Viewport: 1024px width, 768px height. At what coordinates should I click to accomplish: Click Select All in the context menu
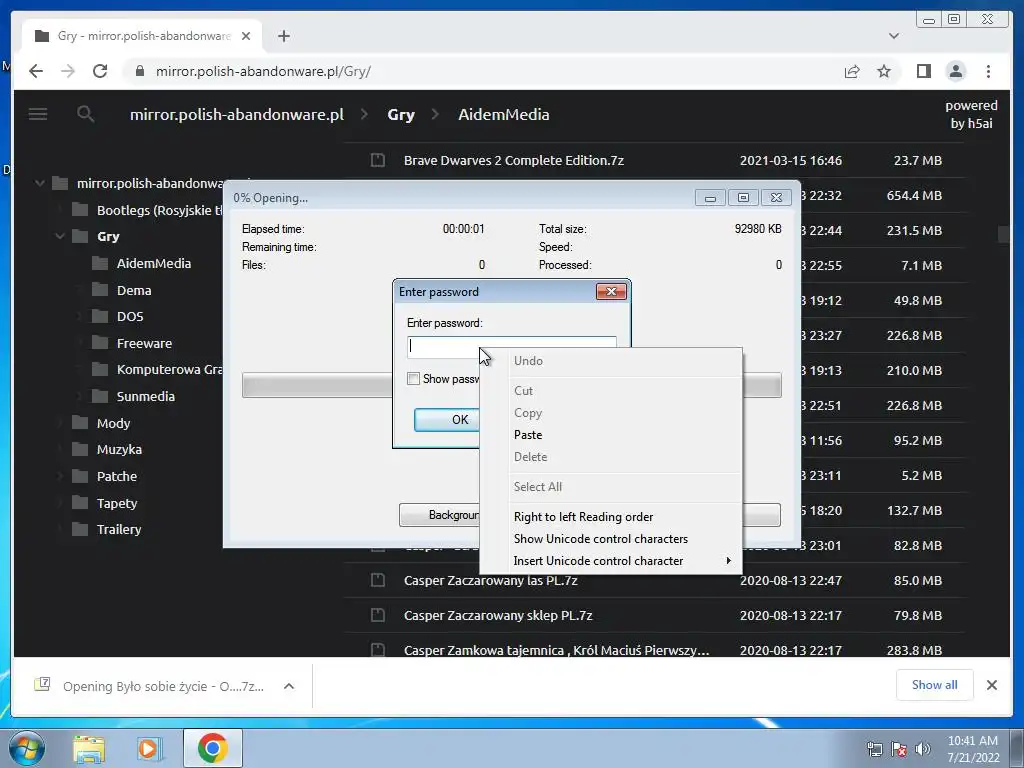[x=611, y=487]
